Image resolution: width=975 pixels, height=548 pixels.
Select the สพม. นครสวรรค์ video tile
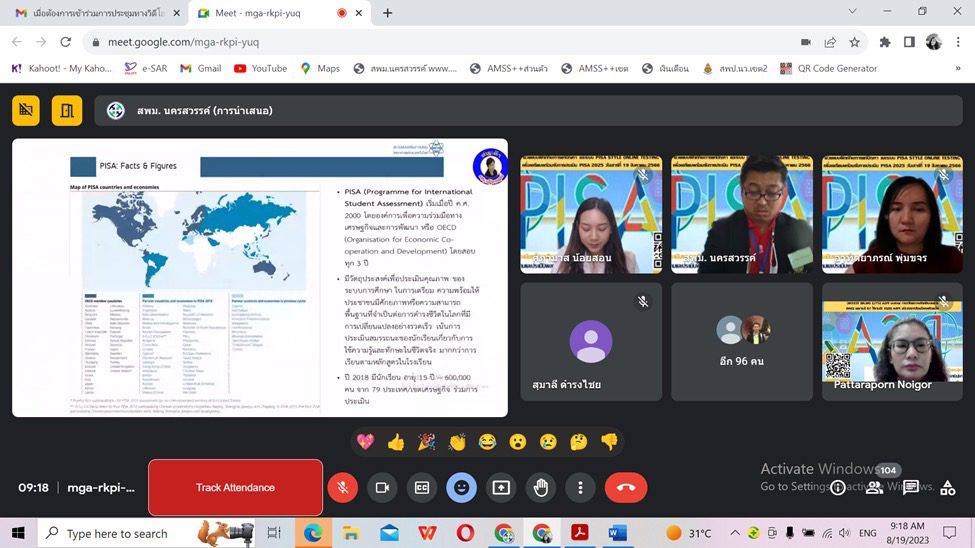click(x=742, y=215)
